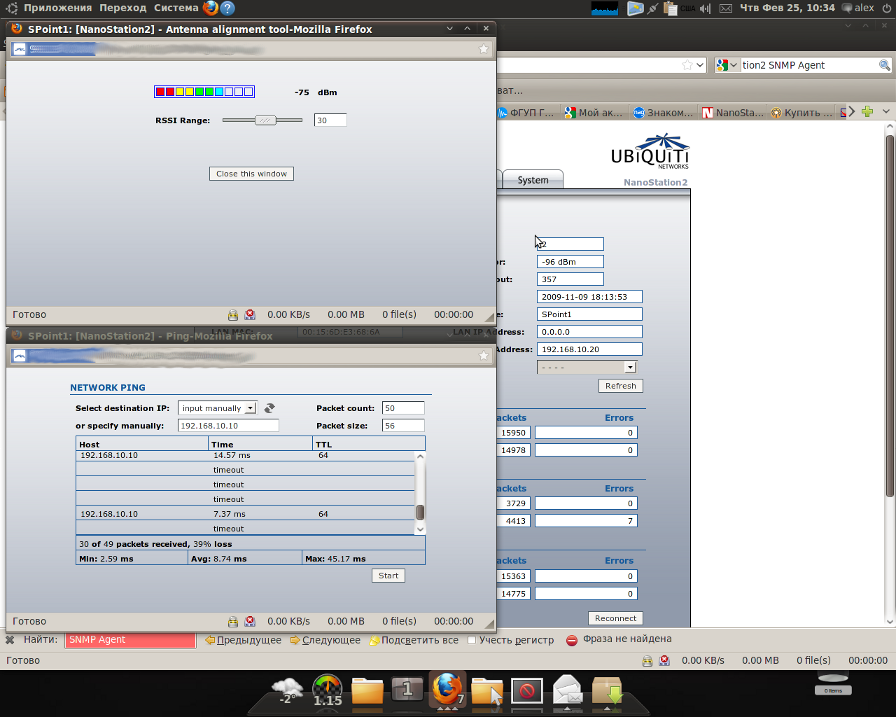Click the red no-entry screen icon in dock
Screen dimensions: 896x717
[x=527, y=691]
